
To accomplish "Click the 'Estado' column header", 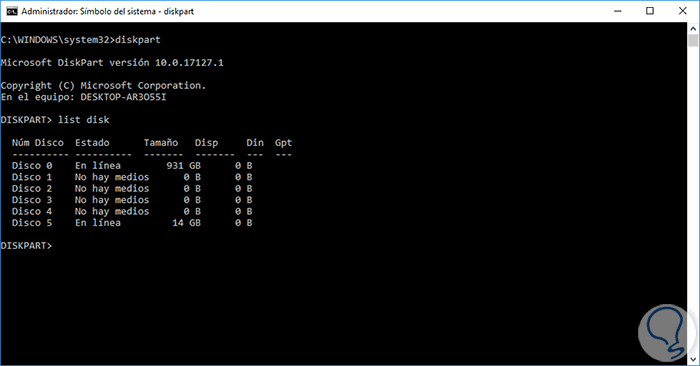I will coord(92,143).
